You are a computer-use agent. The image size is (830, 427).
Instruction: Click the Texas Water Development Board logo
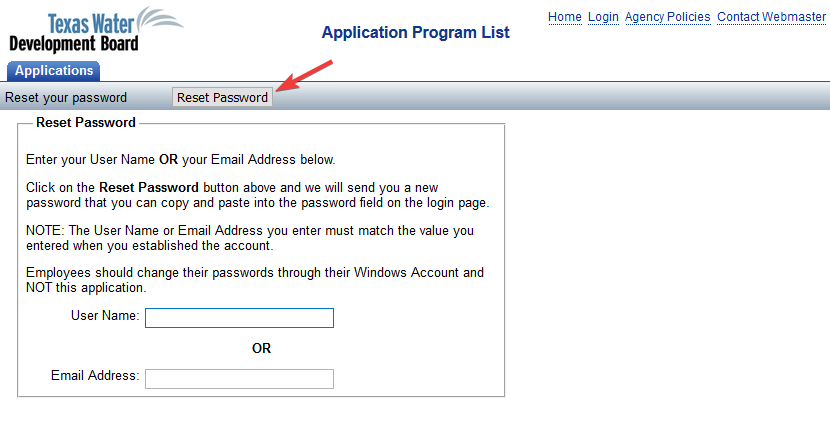[96, 30]
